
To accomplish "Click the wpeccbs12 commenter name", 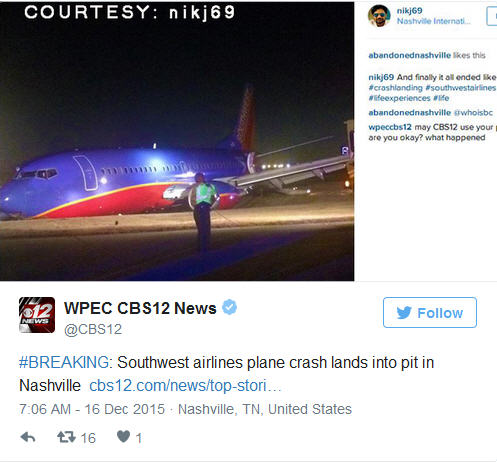I will click(390, 127).
